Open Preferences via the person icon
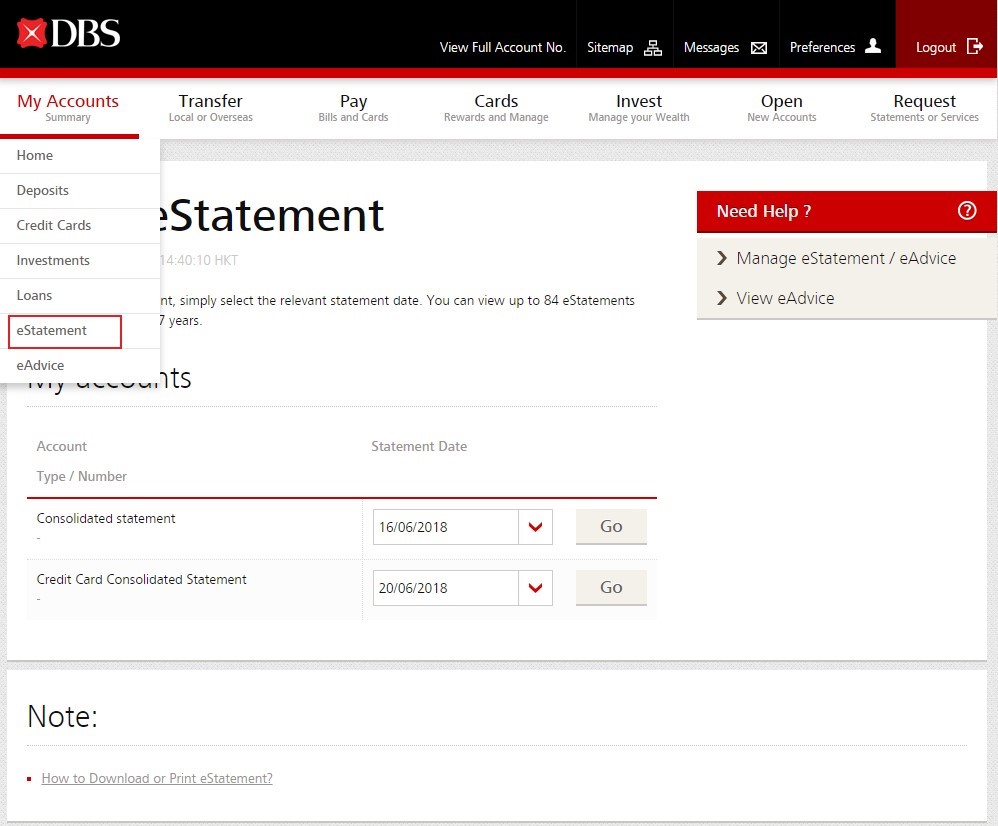The height and width of the screenshot is (826, 998). coord(873,46)
